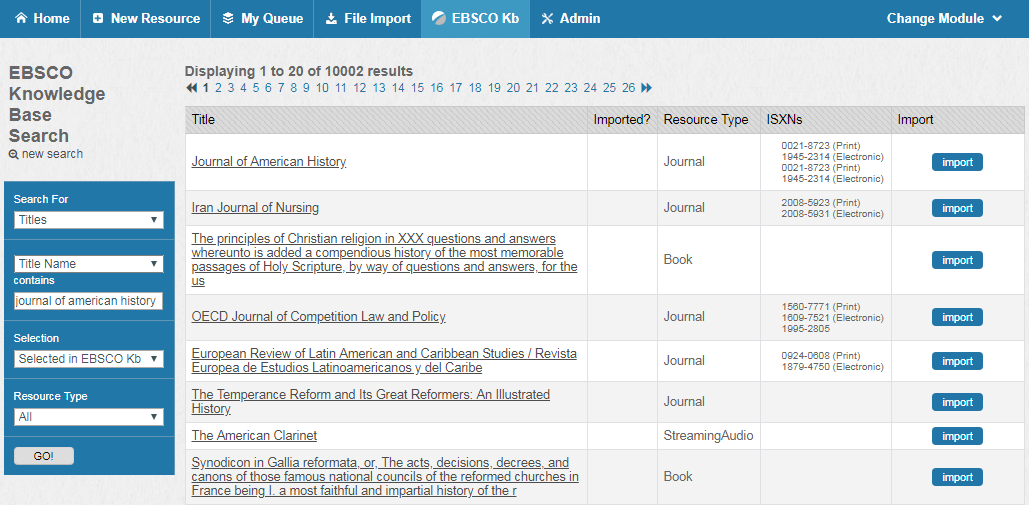Switch to My Queue tab
Screen dimensions: 1029x505
(x=262, y=19)
